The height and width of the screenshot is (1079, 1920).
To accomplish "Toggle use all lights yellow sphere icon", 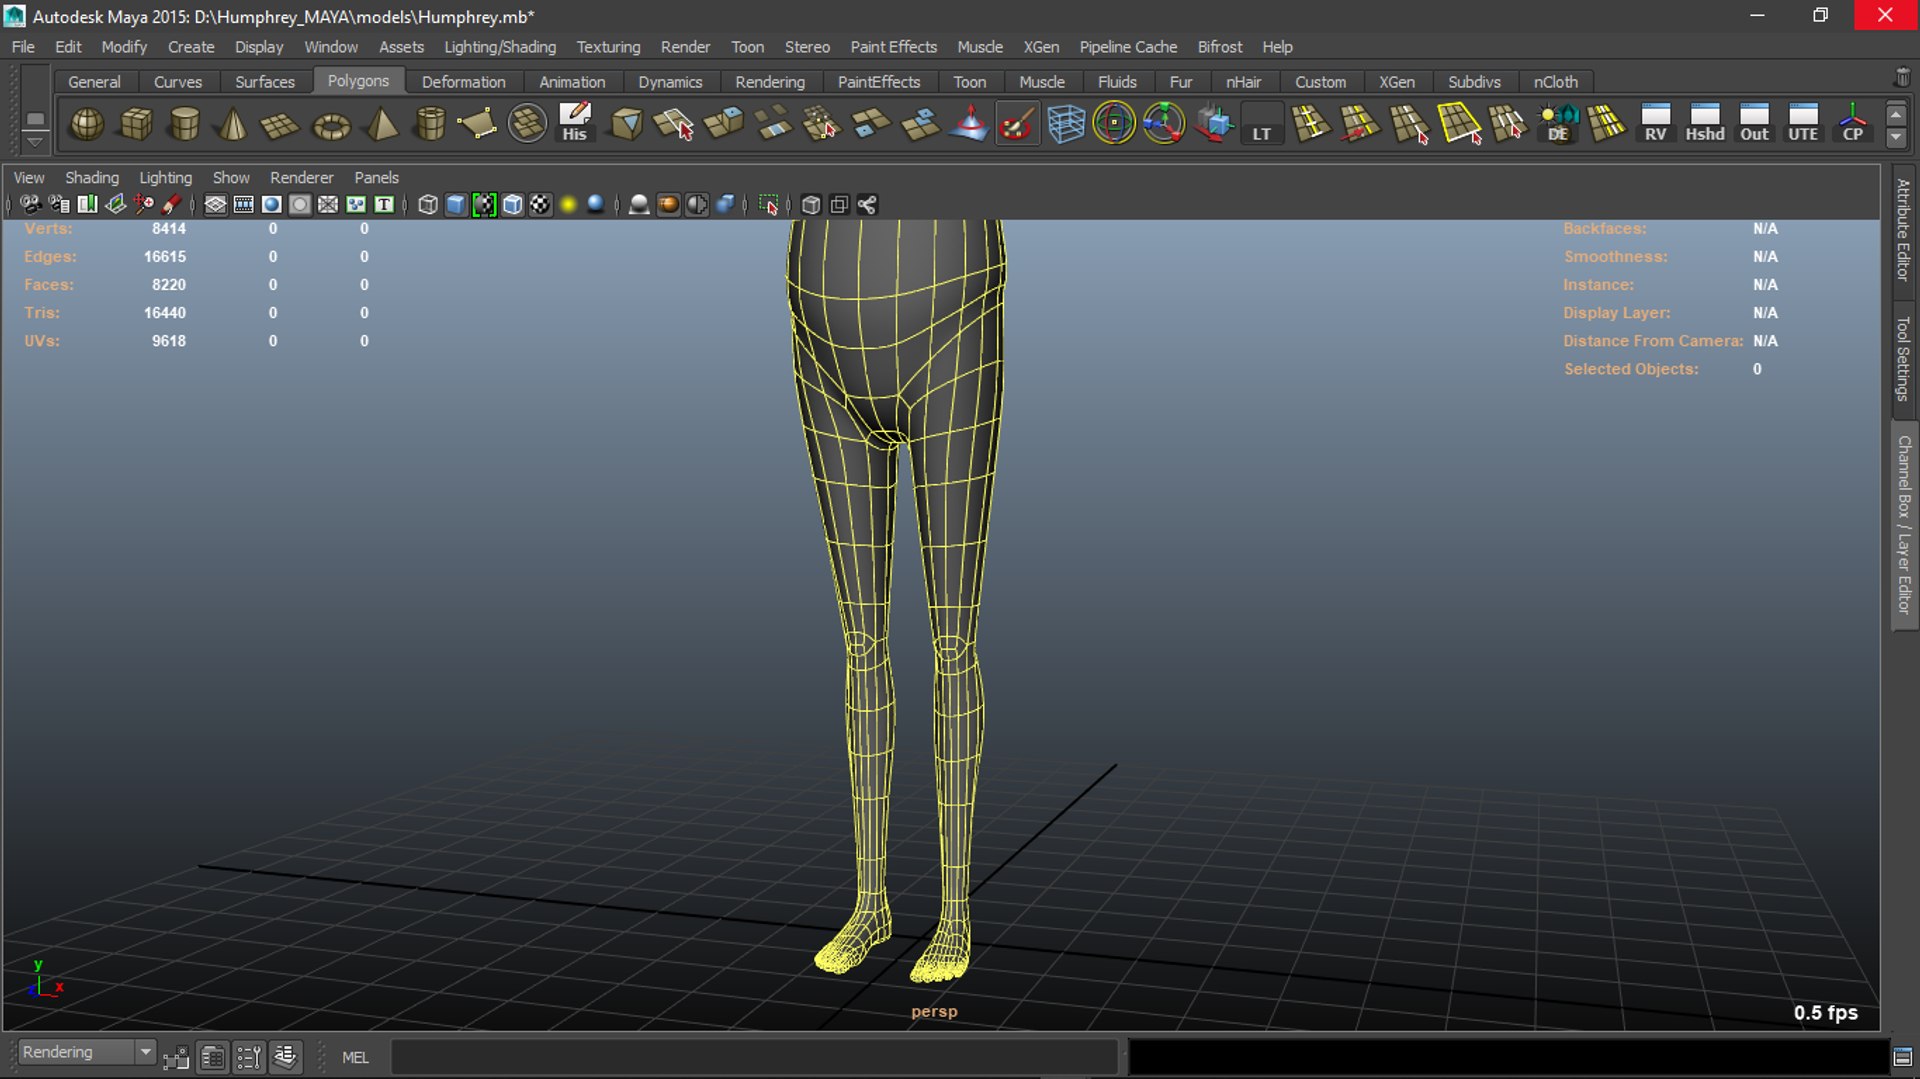I will click(568, 205).
